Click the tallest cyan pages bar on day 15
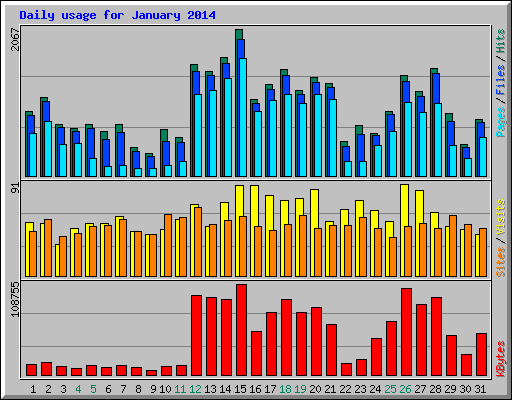 coord(243,118)
